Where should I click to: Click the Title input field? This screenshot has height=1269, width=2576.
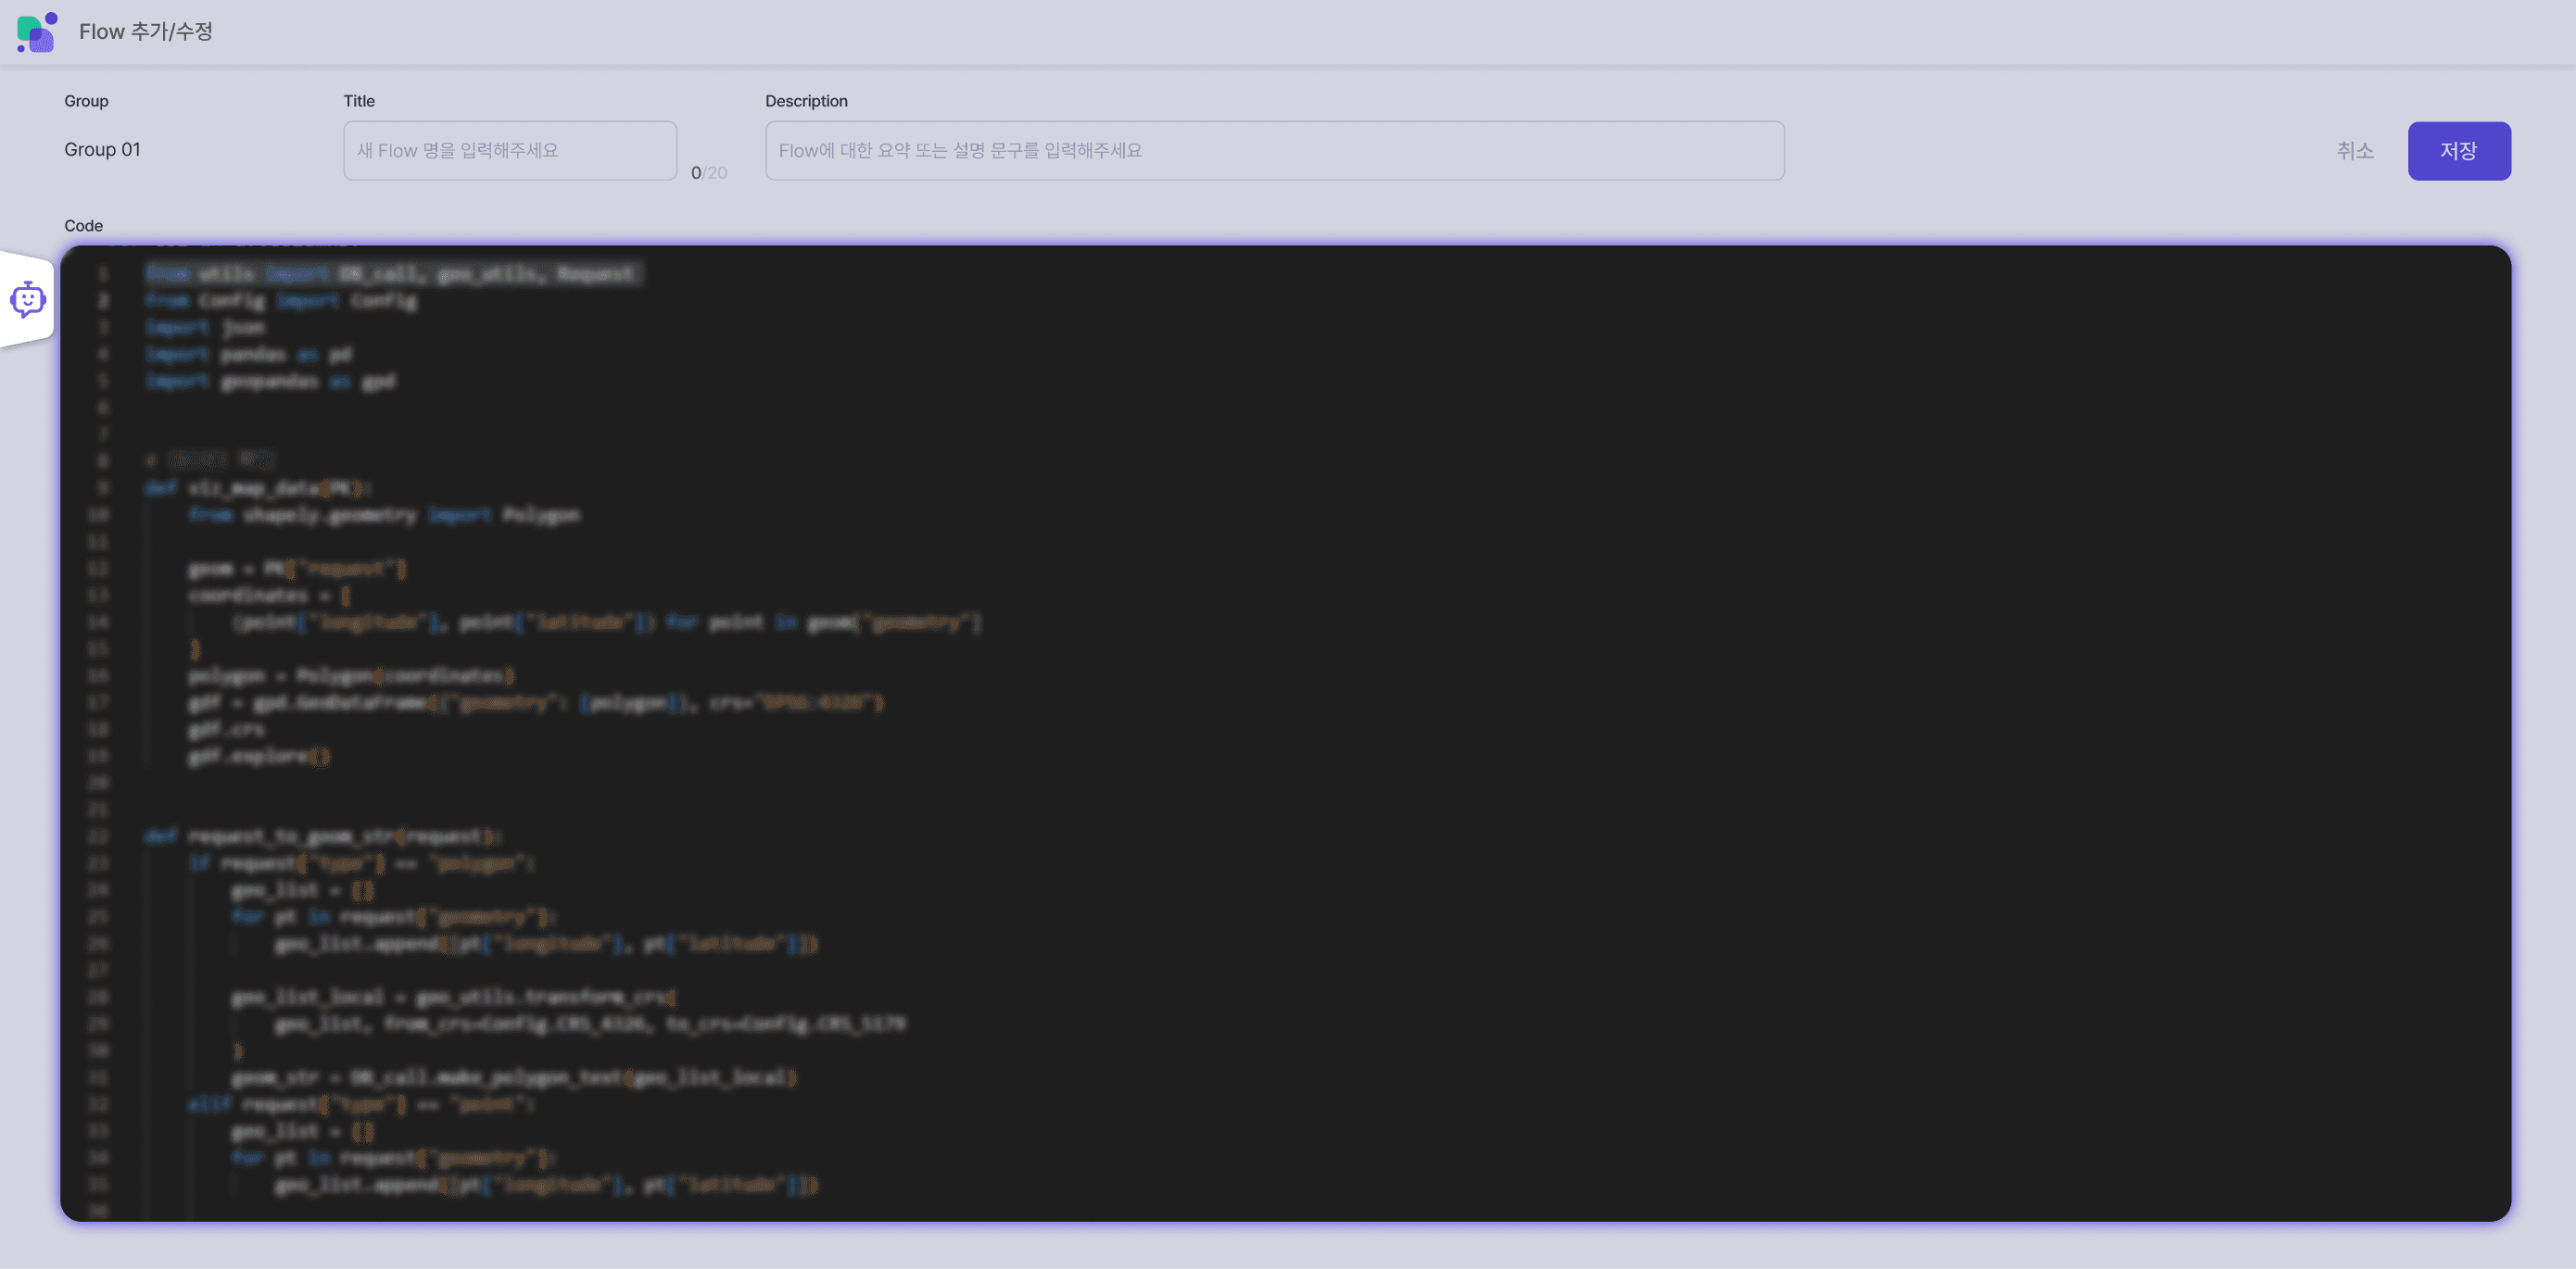(510, 151)
